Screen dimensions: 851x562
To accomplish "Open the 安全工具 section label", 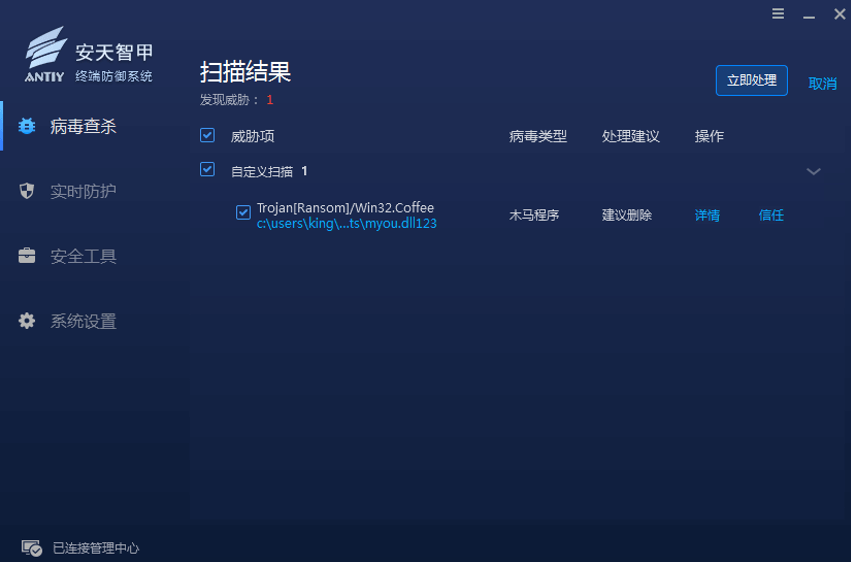I will pos(83,256).
